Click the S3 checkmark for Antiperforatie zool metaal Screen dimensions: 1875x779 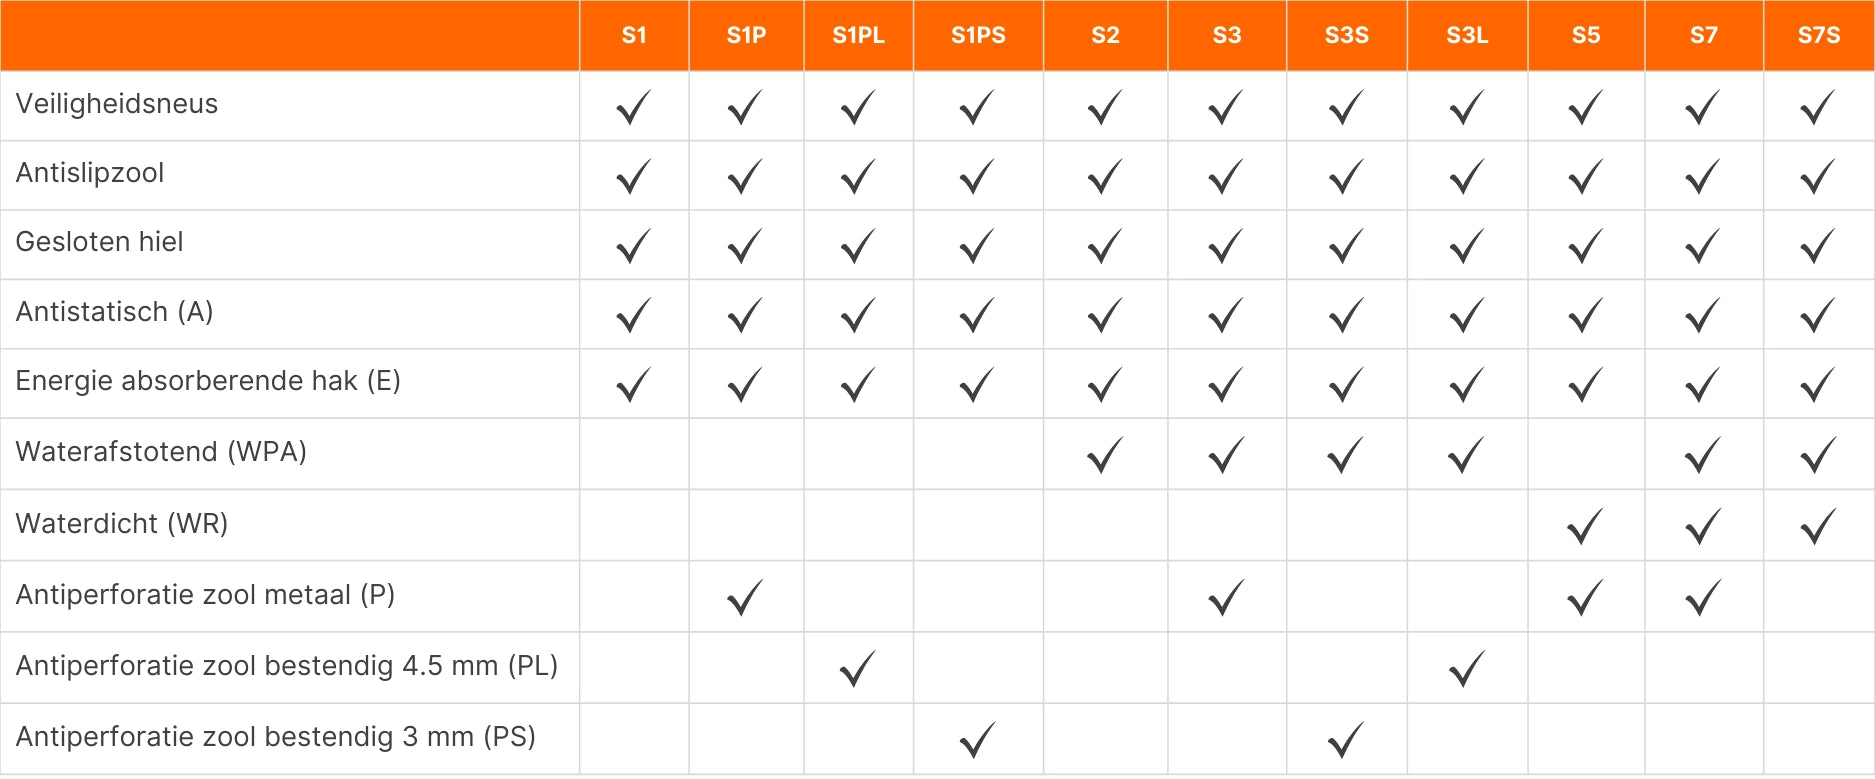click(1226, 597)
